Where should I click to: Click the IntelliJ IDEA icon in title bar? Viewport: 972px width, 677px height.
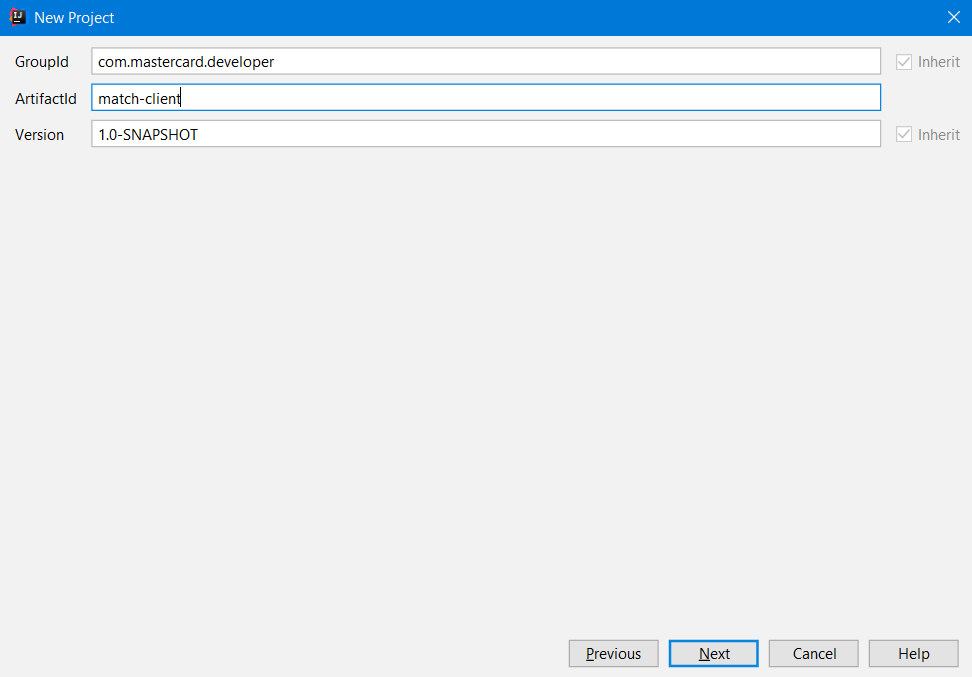[17, 17]
